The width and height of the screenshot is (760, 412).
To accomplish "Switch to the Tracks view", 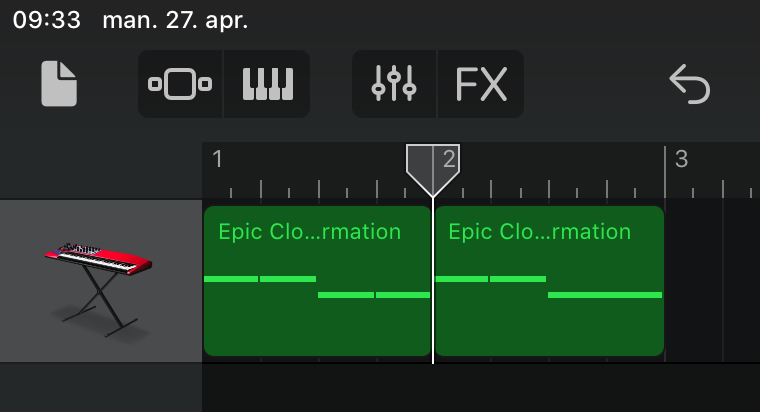I will (x=180, y=85).
